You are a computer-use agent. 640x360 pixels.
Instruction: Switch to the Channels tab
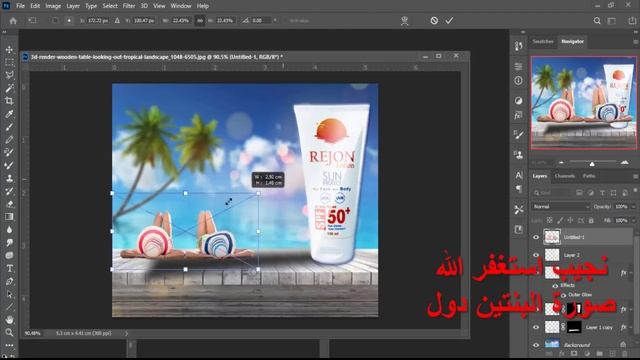point(564,176)
